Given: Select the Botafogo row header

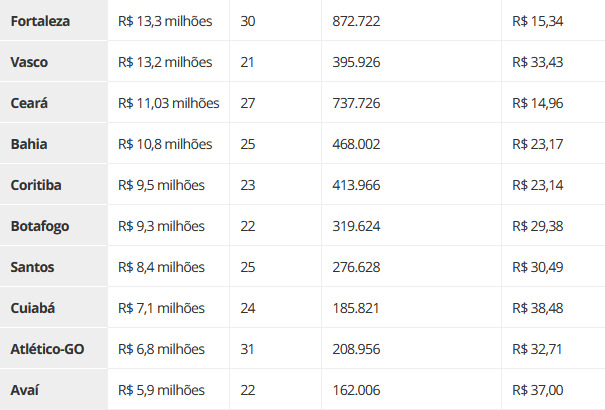Looking at the screenshot, I should 53,226.
